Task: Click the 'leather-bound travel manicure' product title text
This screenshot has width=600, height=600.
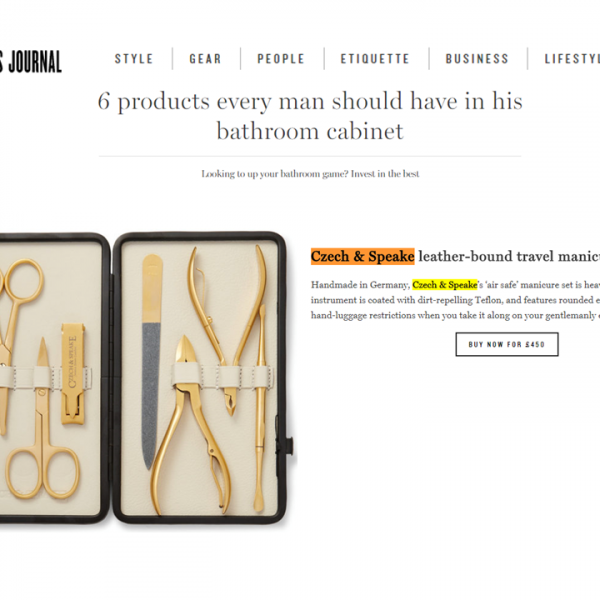Action: click(x=509, y=256)
